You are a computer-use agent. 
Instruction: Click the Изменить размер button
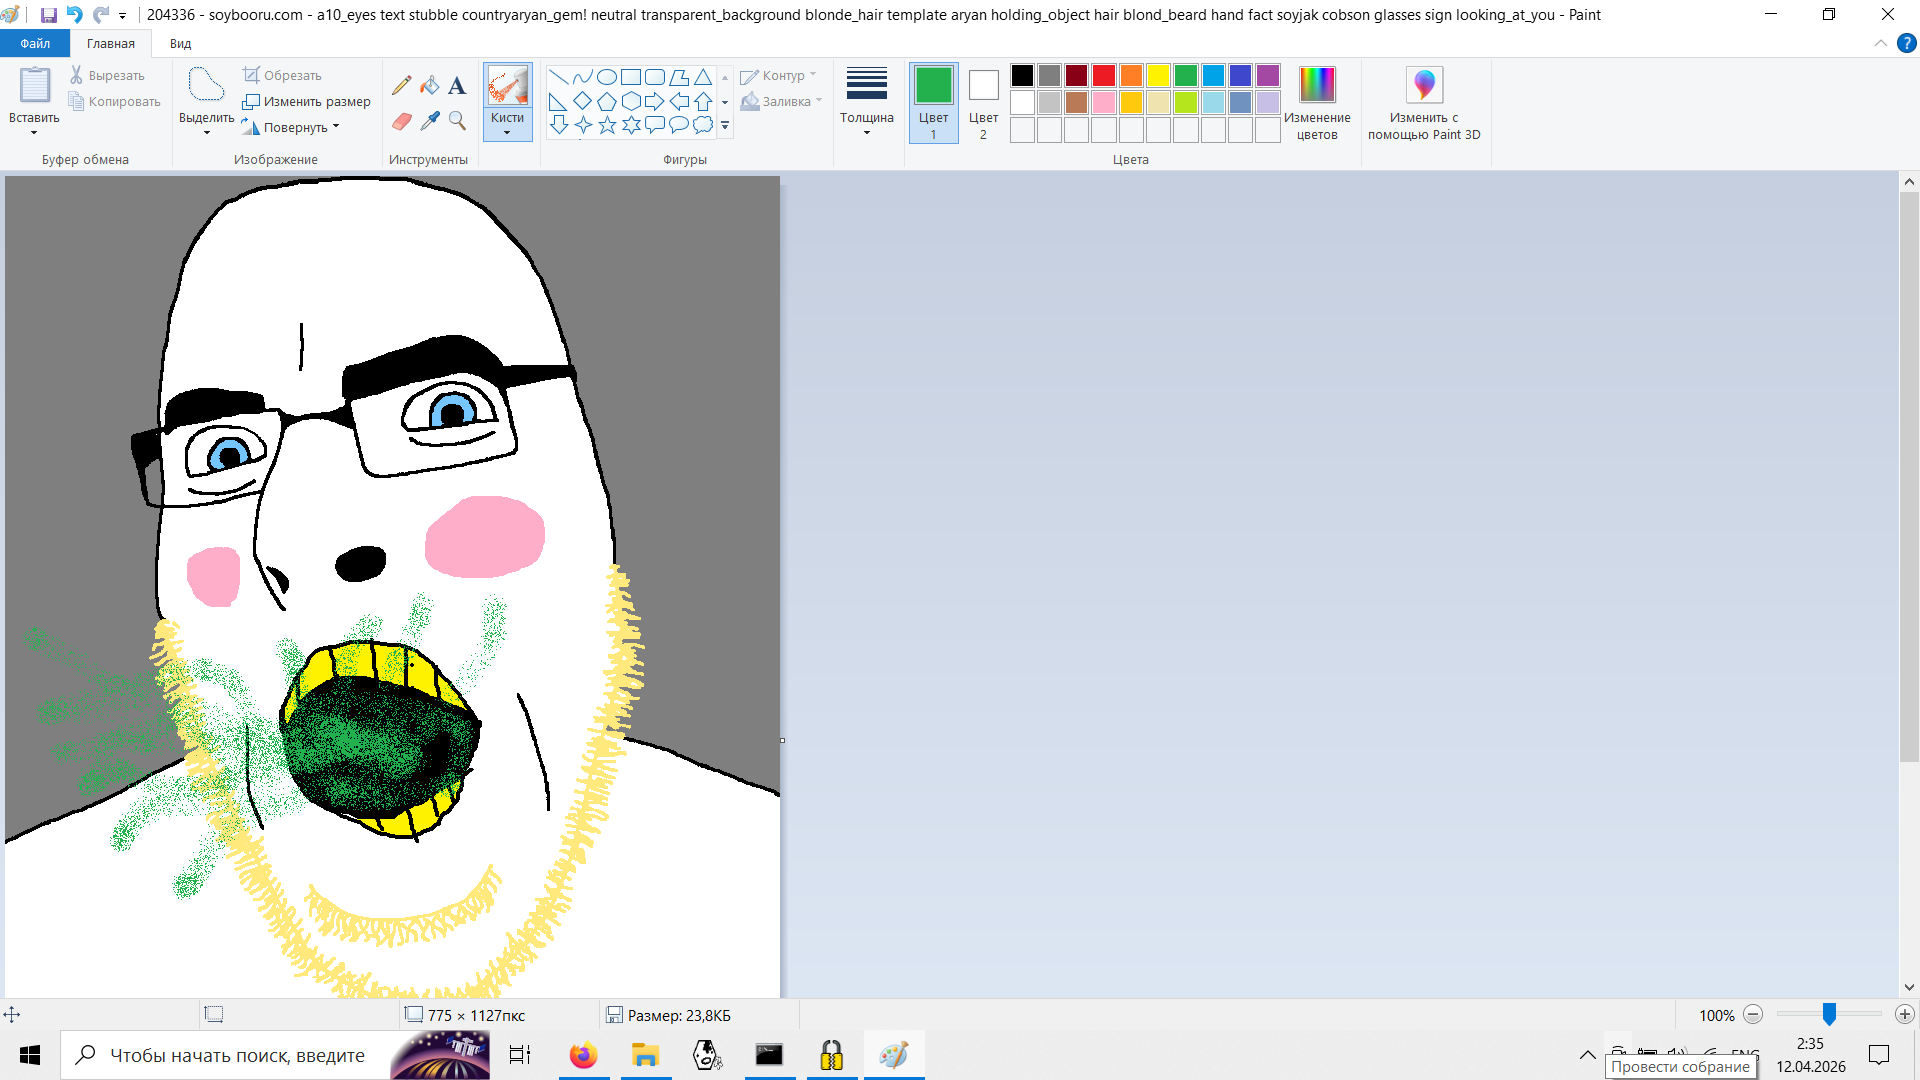pyautogui.click(x=307, y=101)
